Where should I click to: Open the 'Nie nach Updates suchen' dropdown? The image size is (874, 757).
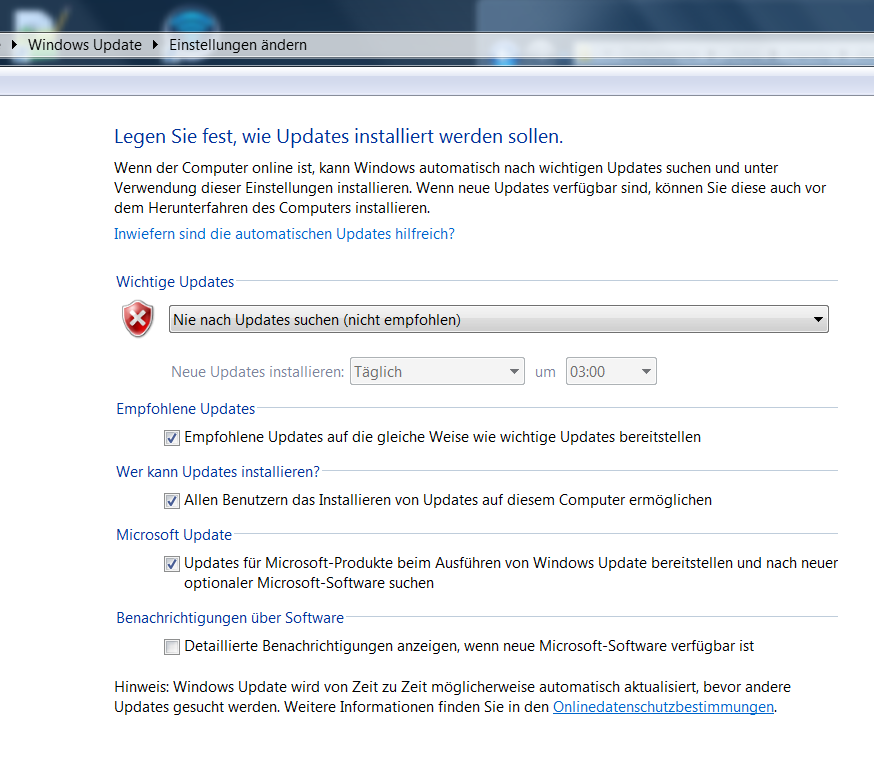[x=498, y=319]
